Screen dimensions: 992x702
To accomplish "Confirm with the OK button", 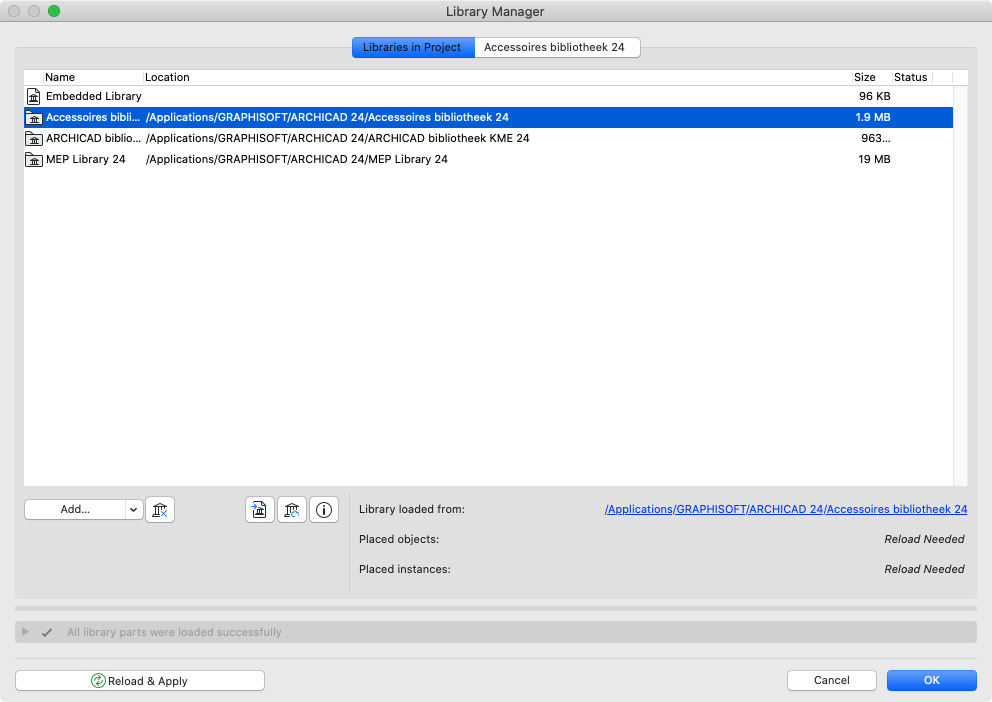I will coord(931,680).
